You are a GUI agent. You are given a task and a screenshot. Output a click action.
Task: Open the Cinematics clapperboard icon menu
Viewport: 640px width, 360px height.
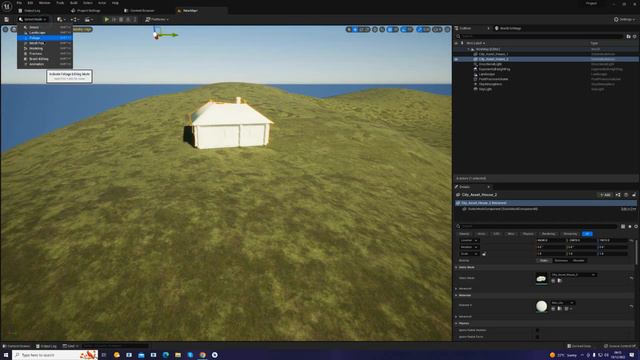point(89,19)
